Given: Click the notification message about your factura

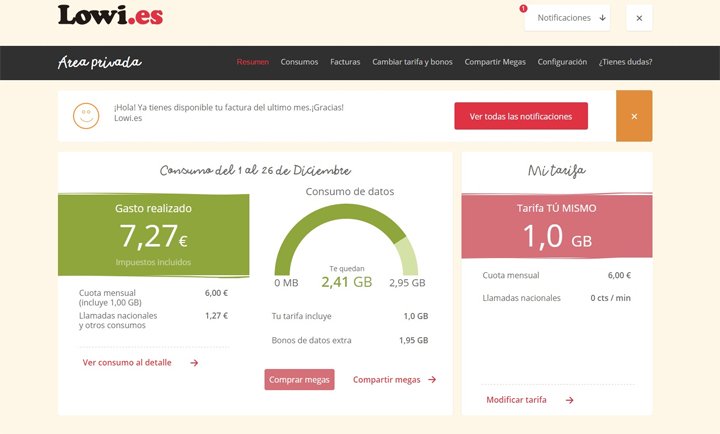Looking at the screenshot, I should pos(229,113).
